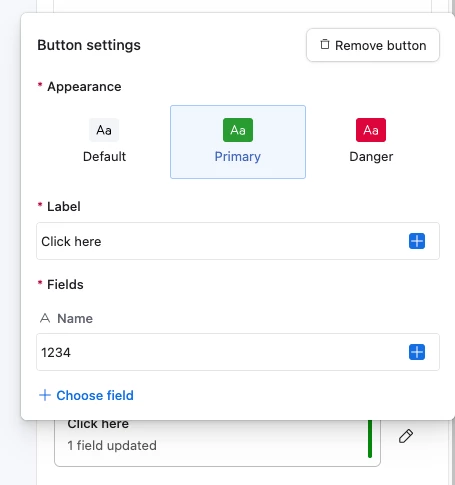Select the Default appearance option
Screen dimensions: 455x485
104,142
